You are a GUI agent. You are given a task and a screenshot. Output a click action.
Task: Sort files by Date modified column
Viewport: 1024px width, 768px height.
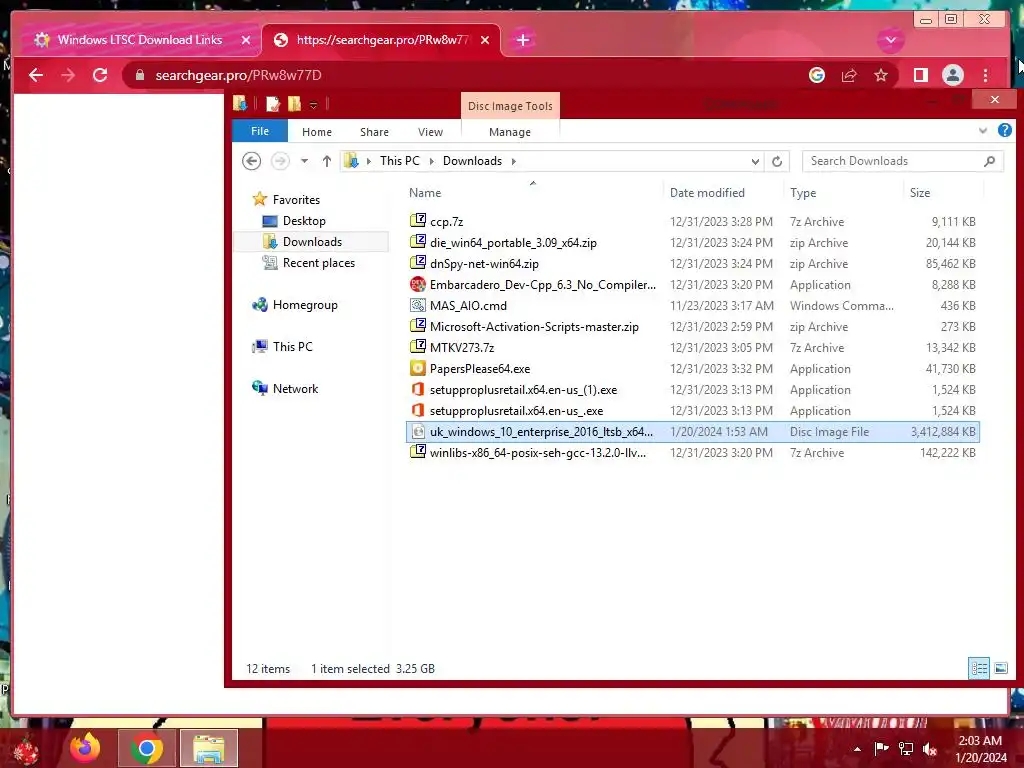(x=707, y=193)
